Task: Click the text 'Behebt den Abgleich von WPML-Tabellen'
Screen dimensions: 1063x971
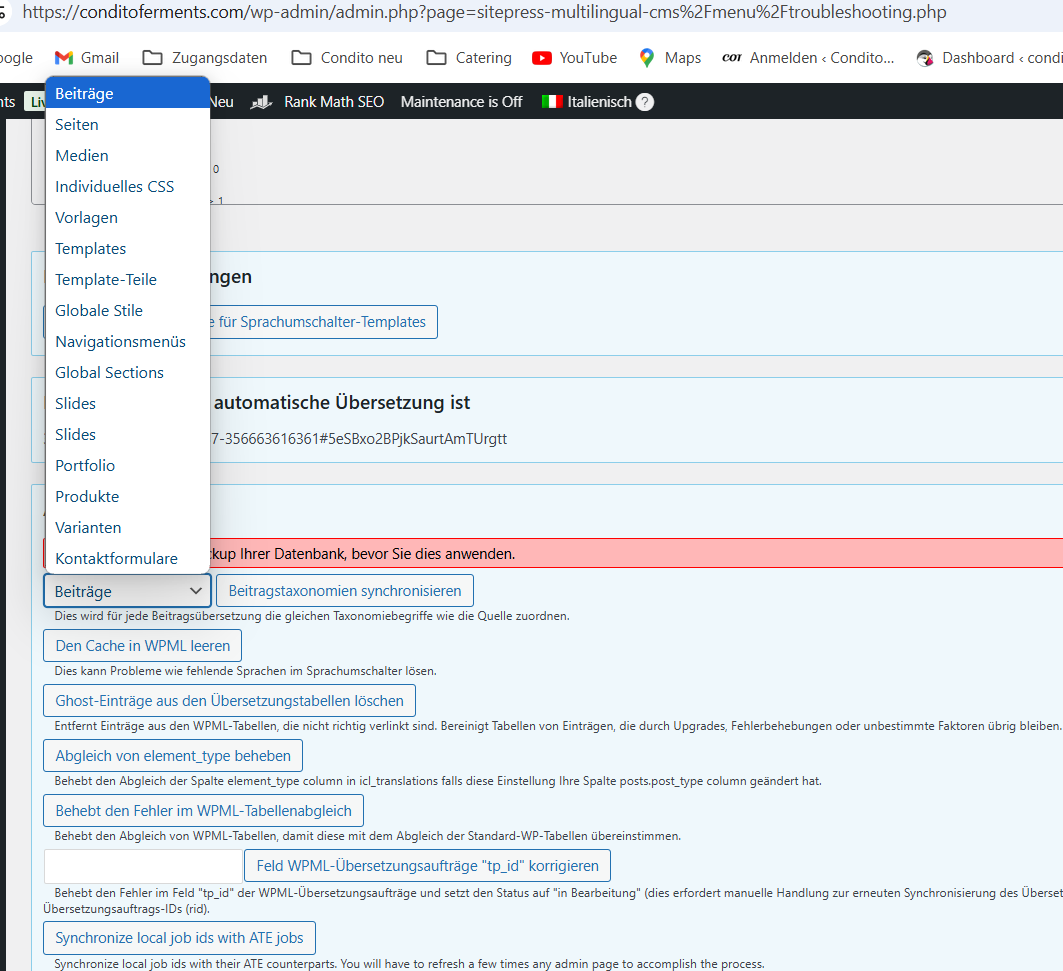Action: (367, 836)
